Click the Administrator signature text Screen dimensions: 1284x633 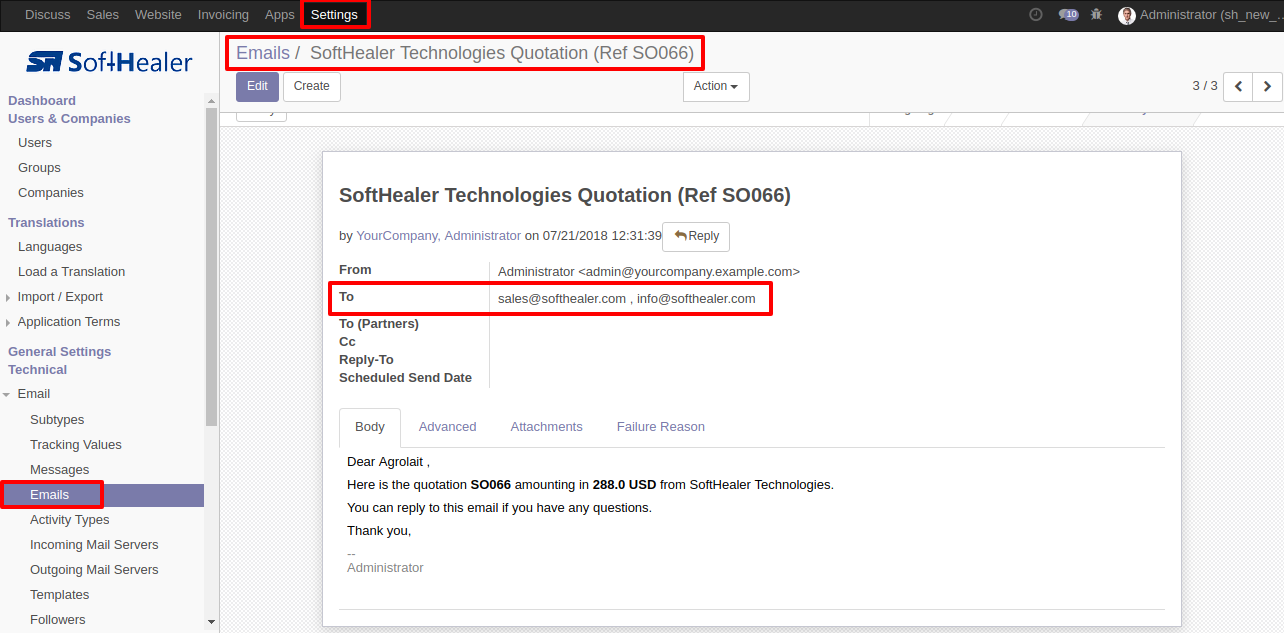pyautogui.click(x=385, y=568)
